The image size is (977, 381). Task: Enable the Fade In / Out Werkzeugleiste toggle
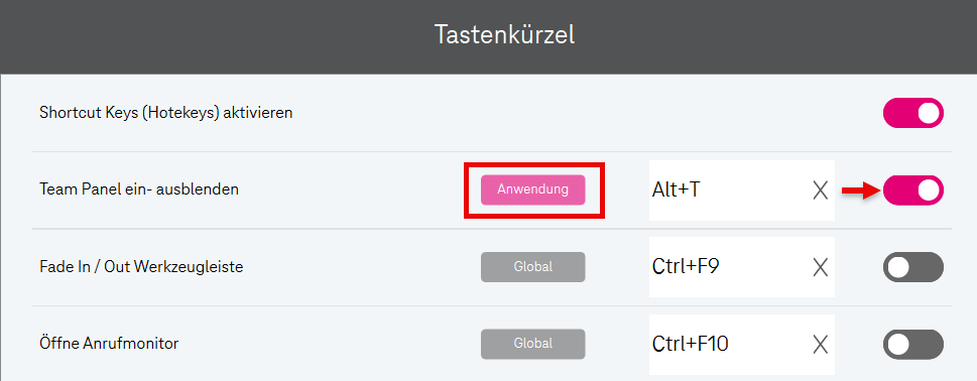coord(913,268)
